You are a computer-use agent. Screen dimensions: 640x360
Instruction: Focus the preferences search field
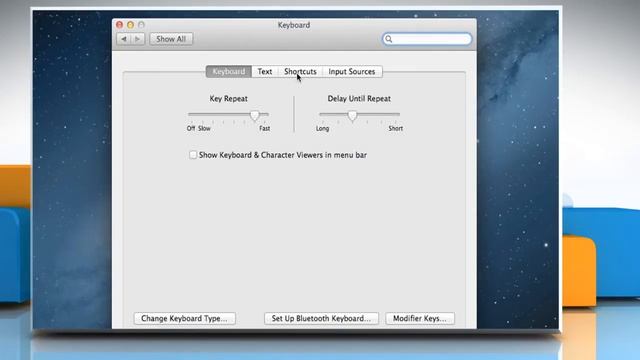(x=427, y=39)
